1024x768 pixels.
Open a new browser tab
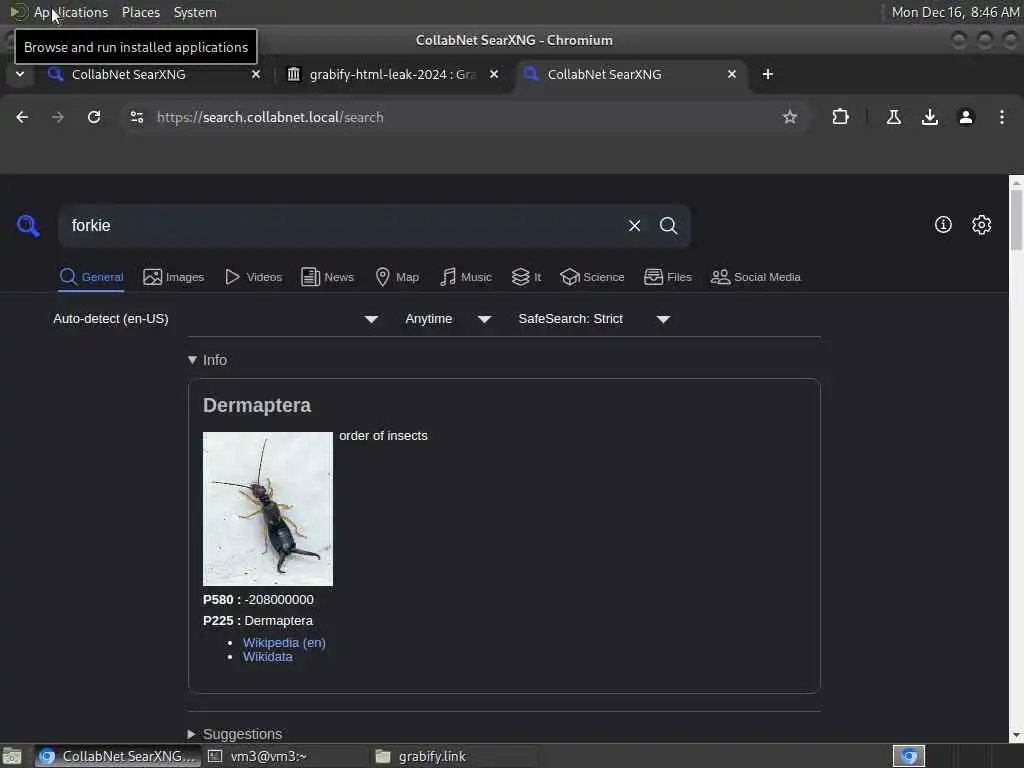(768, 74)
